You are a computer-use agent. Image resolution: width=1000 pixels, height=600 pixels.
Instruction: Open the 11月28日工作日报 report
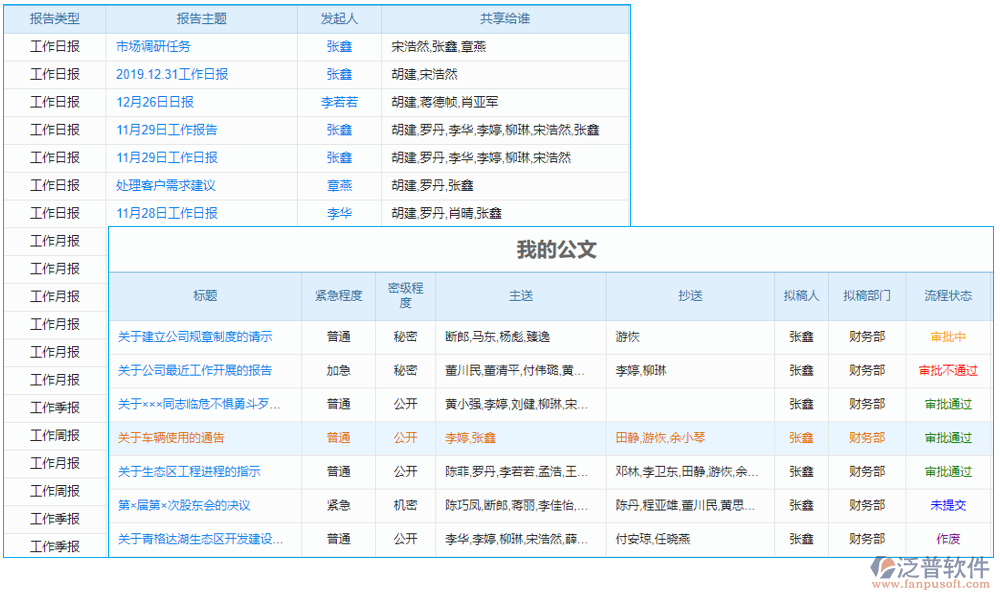click(162, 213)
